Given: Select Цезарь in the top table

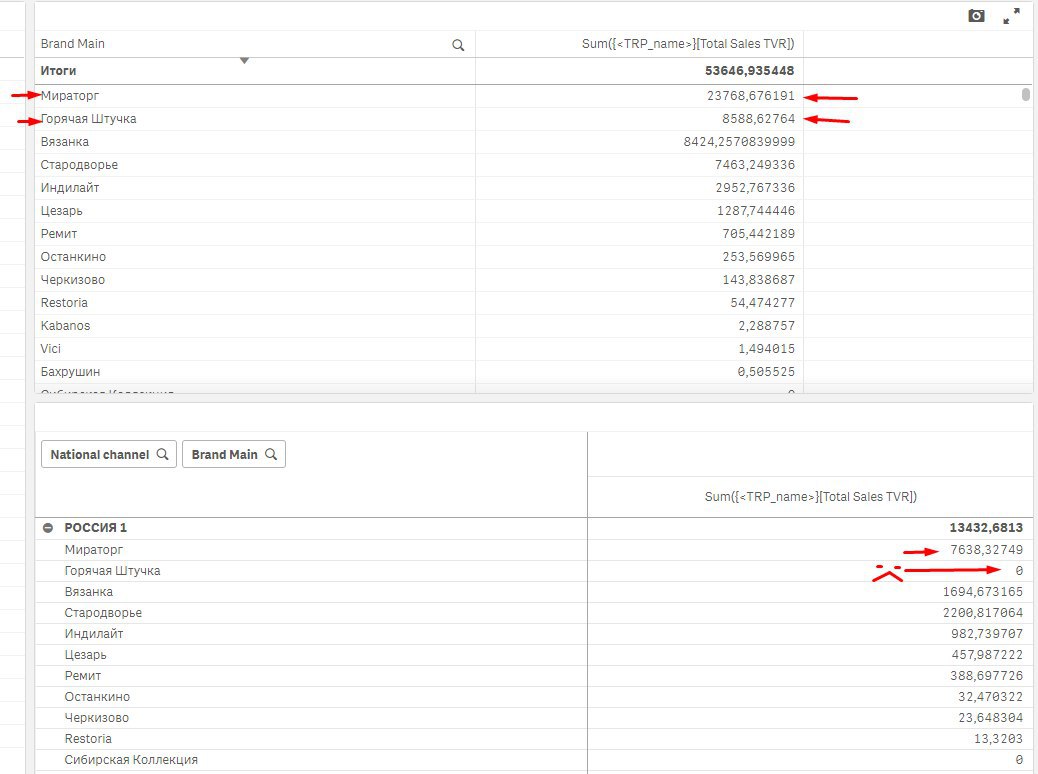Looking at the screenshot, I should coord(62,211).
